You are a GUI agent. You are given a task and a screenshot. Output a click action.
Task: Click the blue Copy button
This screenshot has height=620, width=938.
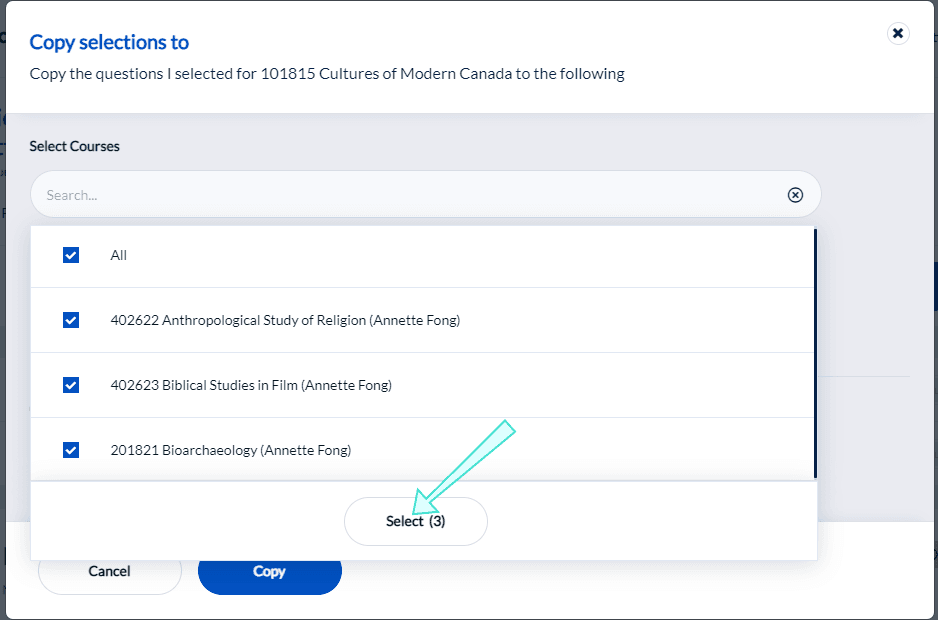click(x=269, y=572)
